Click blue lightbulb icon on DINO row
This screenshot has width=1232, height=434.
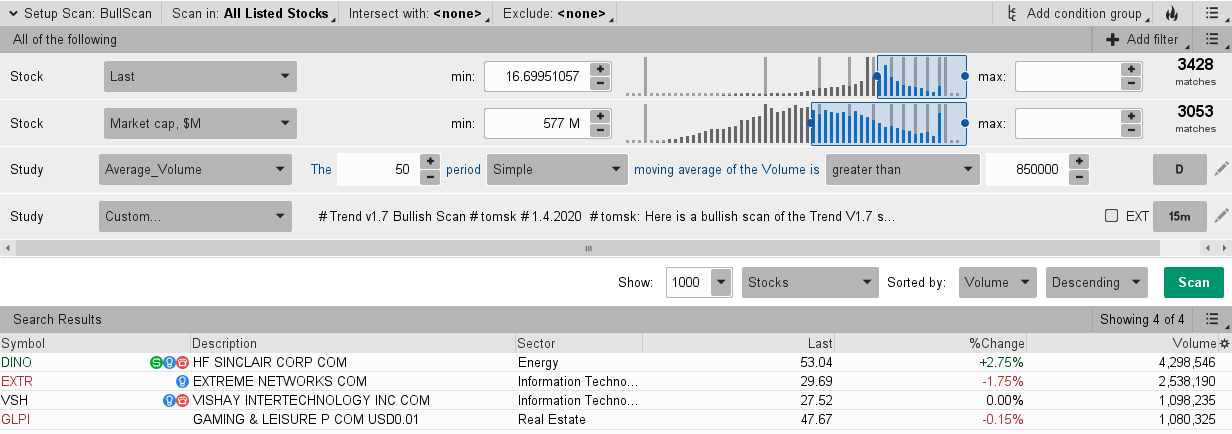tap(169, 362)
